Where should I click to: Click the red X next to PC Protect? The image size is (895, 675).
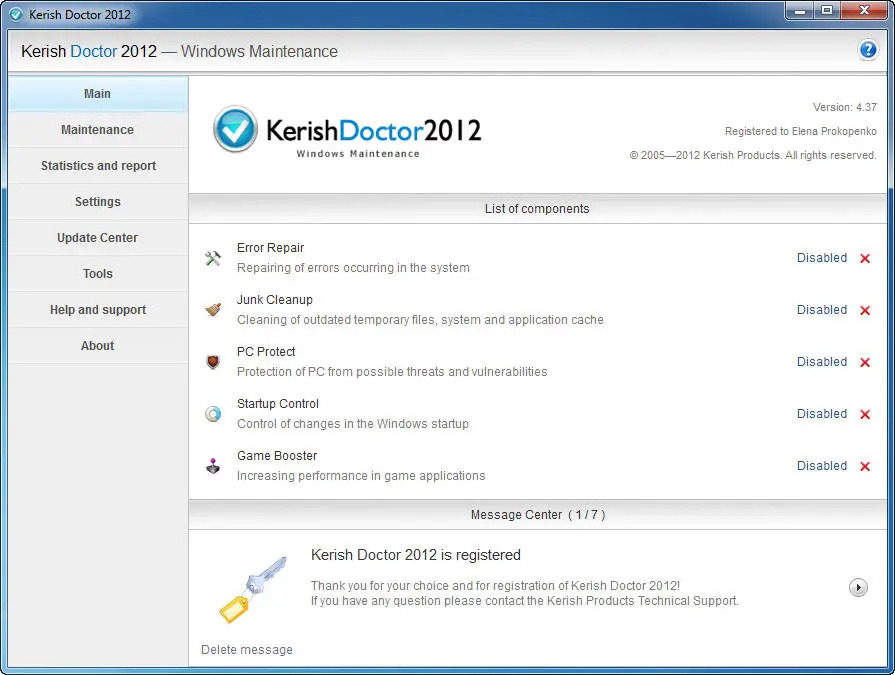coord(865,362)
